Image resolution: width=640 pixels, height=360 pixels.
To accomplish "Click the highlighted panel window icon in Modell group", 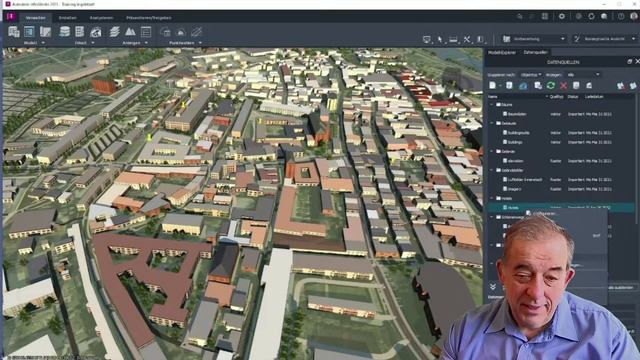I will point(29,32).
